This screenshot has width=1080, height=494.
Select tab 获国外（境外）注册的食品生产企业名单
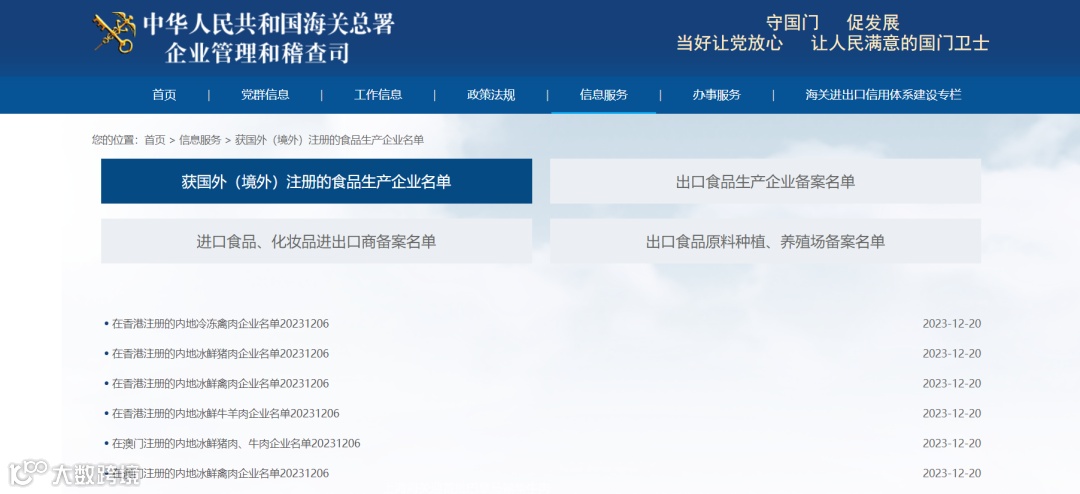pos(316,181)
